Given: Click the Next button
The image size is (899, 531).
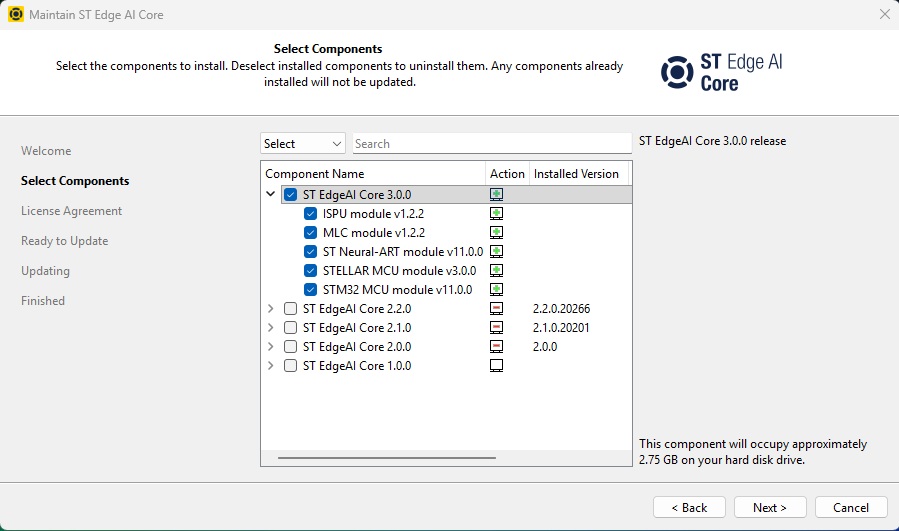Looking at the screenshot, I should pos(770,507).
